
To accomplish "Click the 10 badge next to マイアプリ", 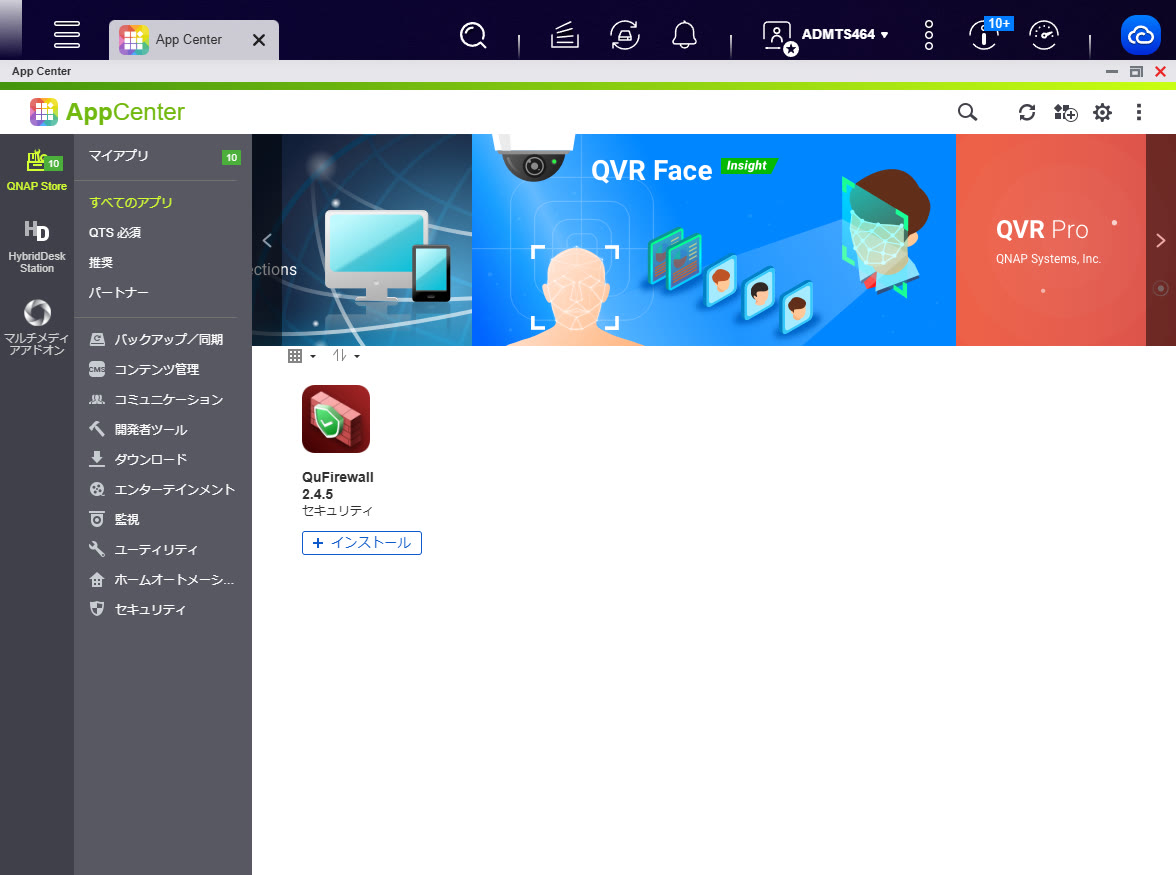I will coord(232,157).
